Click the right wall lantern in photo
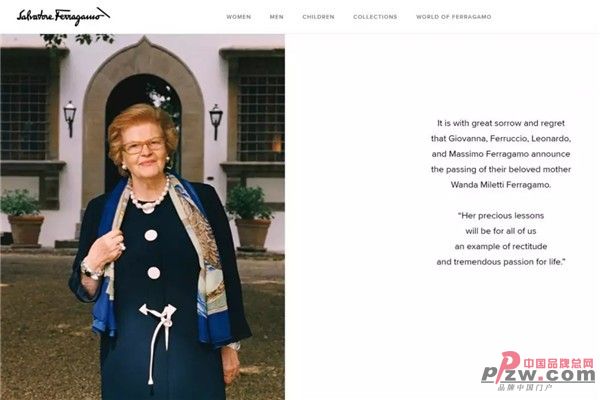This screenshot has height=400, width=600. 215,121
